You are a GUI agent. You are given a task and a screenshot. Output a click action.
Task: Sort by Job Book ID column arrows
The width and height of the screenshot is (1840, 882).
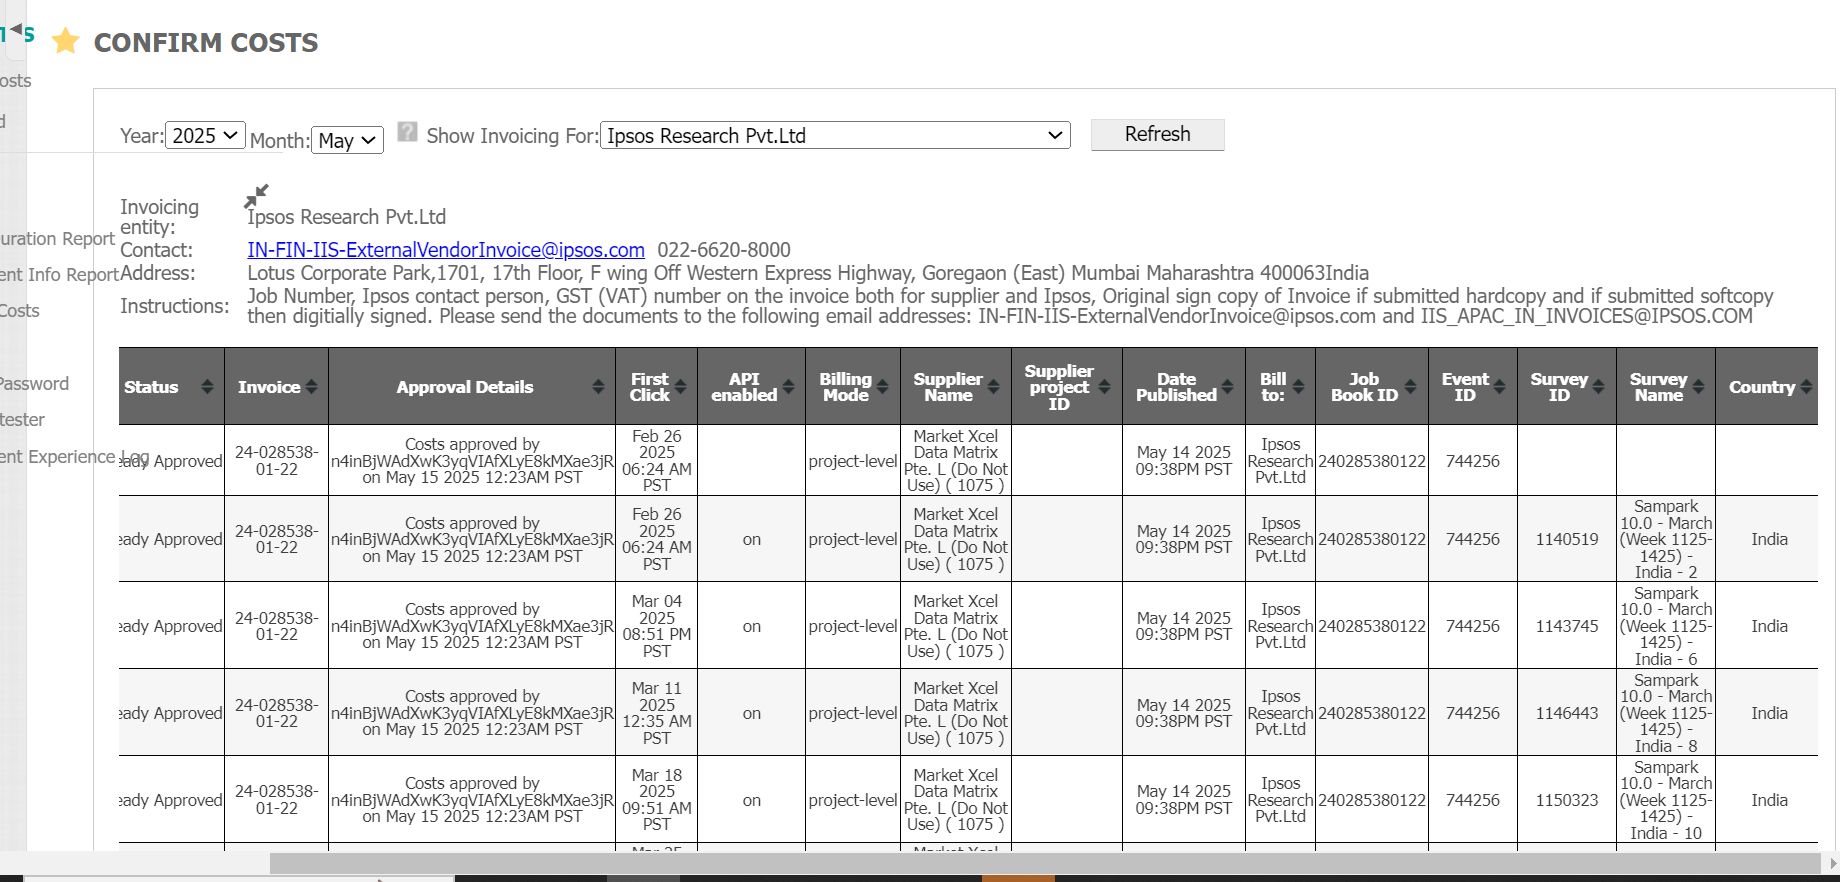pos(1410,387)
